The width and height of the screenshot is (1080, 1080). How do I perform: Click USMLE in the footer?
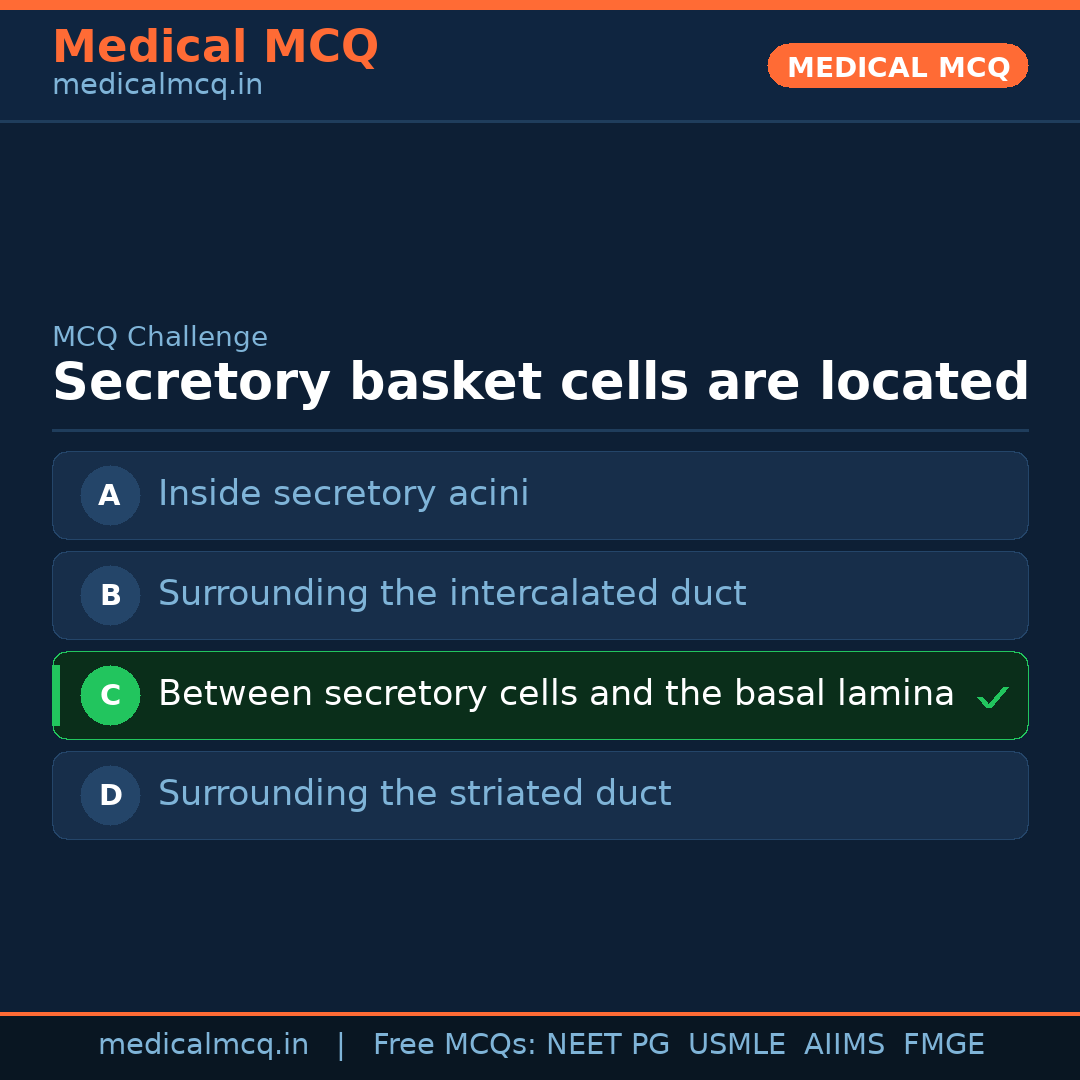[x=736, y=1045]
